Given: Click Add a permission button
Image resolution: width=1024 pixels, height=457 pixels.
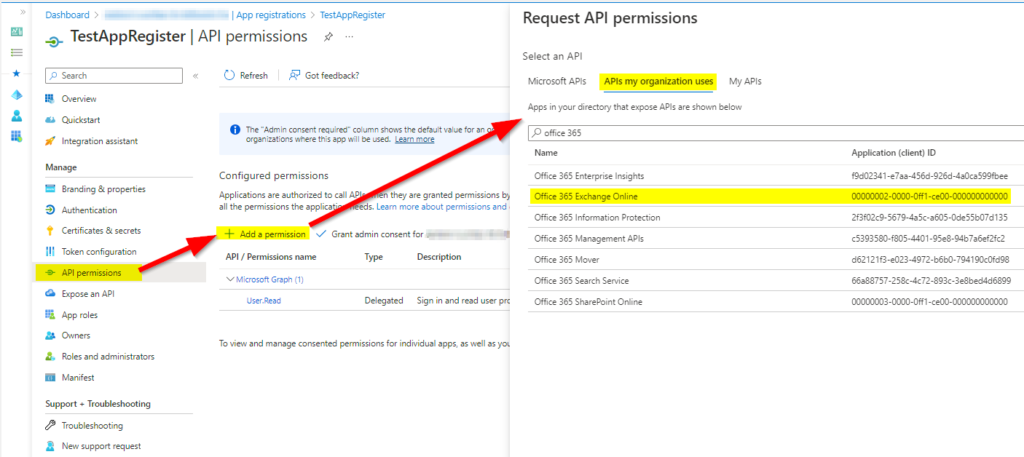Looking at the screenshot, I should point(265,234).
